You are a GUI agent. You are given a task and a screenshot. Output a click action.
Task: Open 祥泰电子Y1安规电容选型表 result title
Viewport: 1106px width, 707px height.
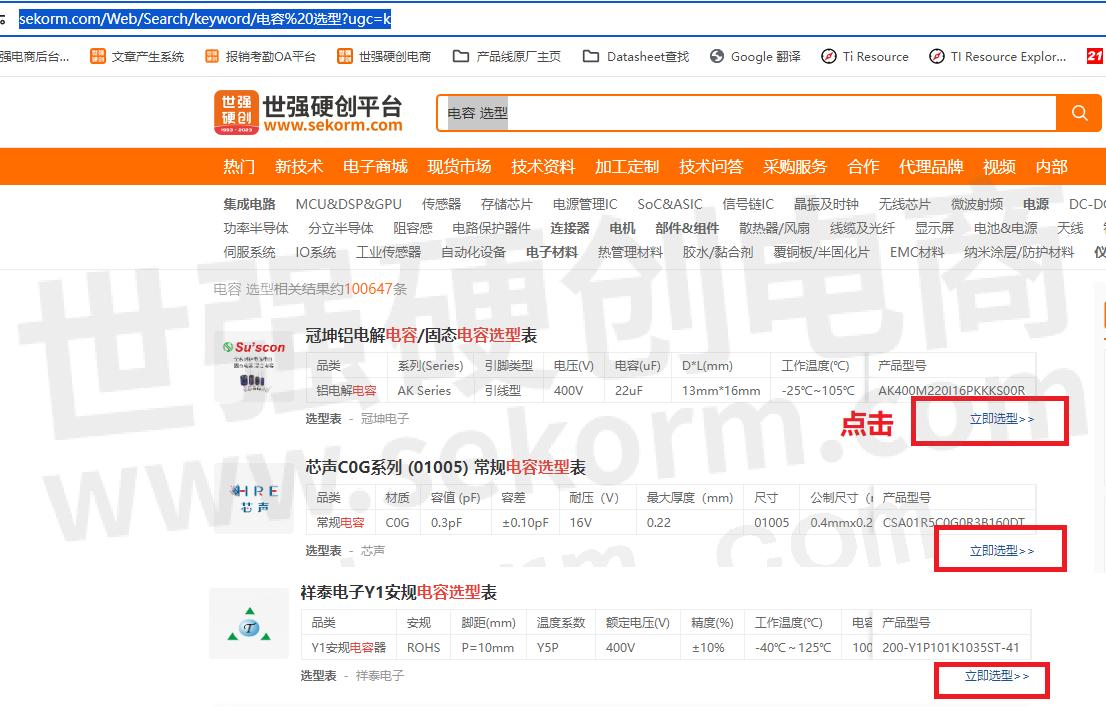[x=399, y=592]
